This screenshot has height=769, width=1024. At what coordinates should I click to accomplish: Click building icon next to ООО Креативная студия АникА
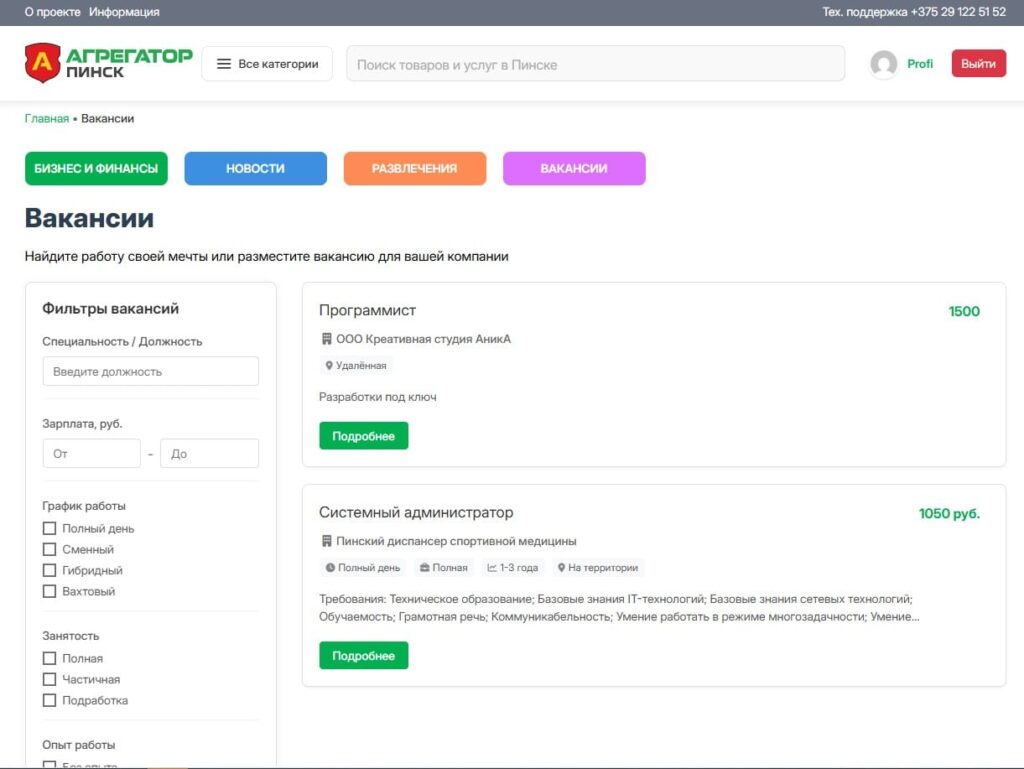tap(326, 339)
